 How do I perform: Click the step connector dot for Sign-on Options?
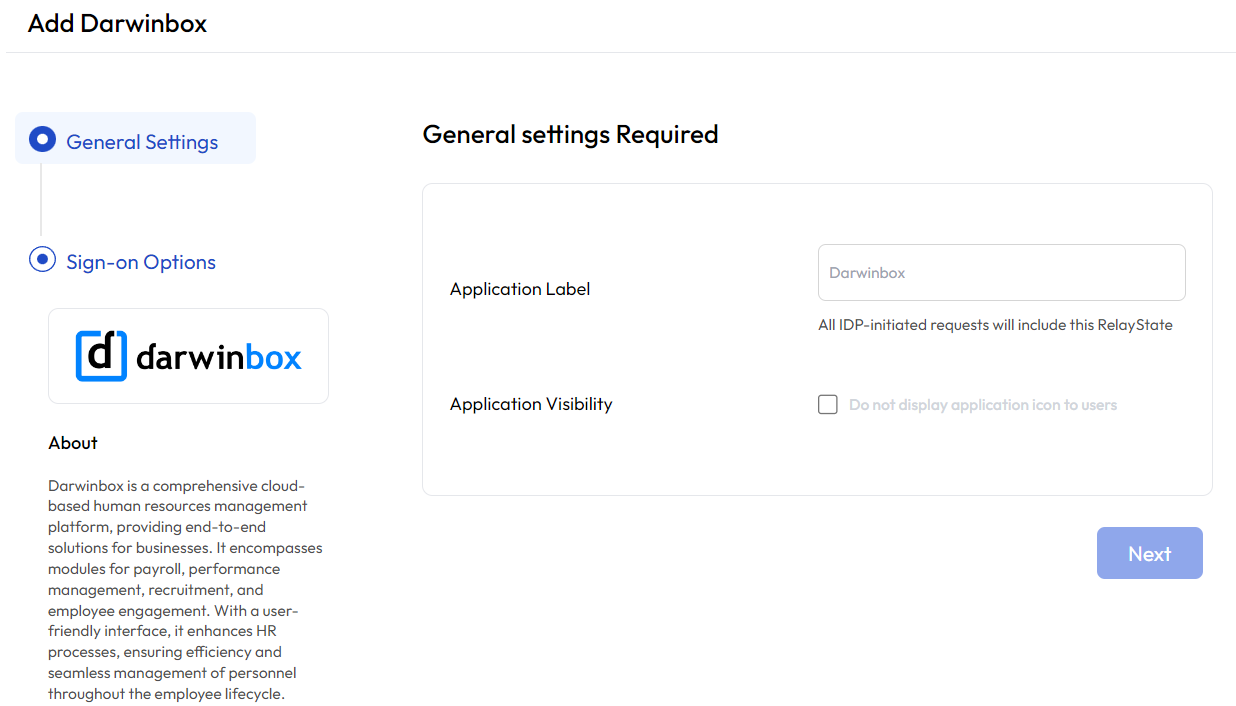click(42, 261)
